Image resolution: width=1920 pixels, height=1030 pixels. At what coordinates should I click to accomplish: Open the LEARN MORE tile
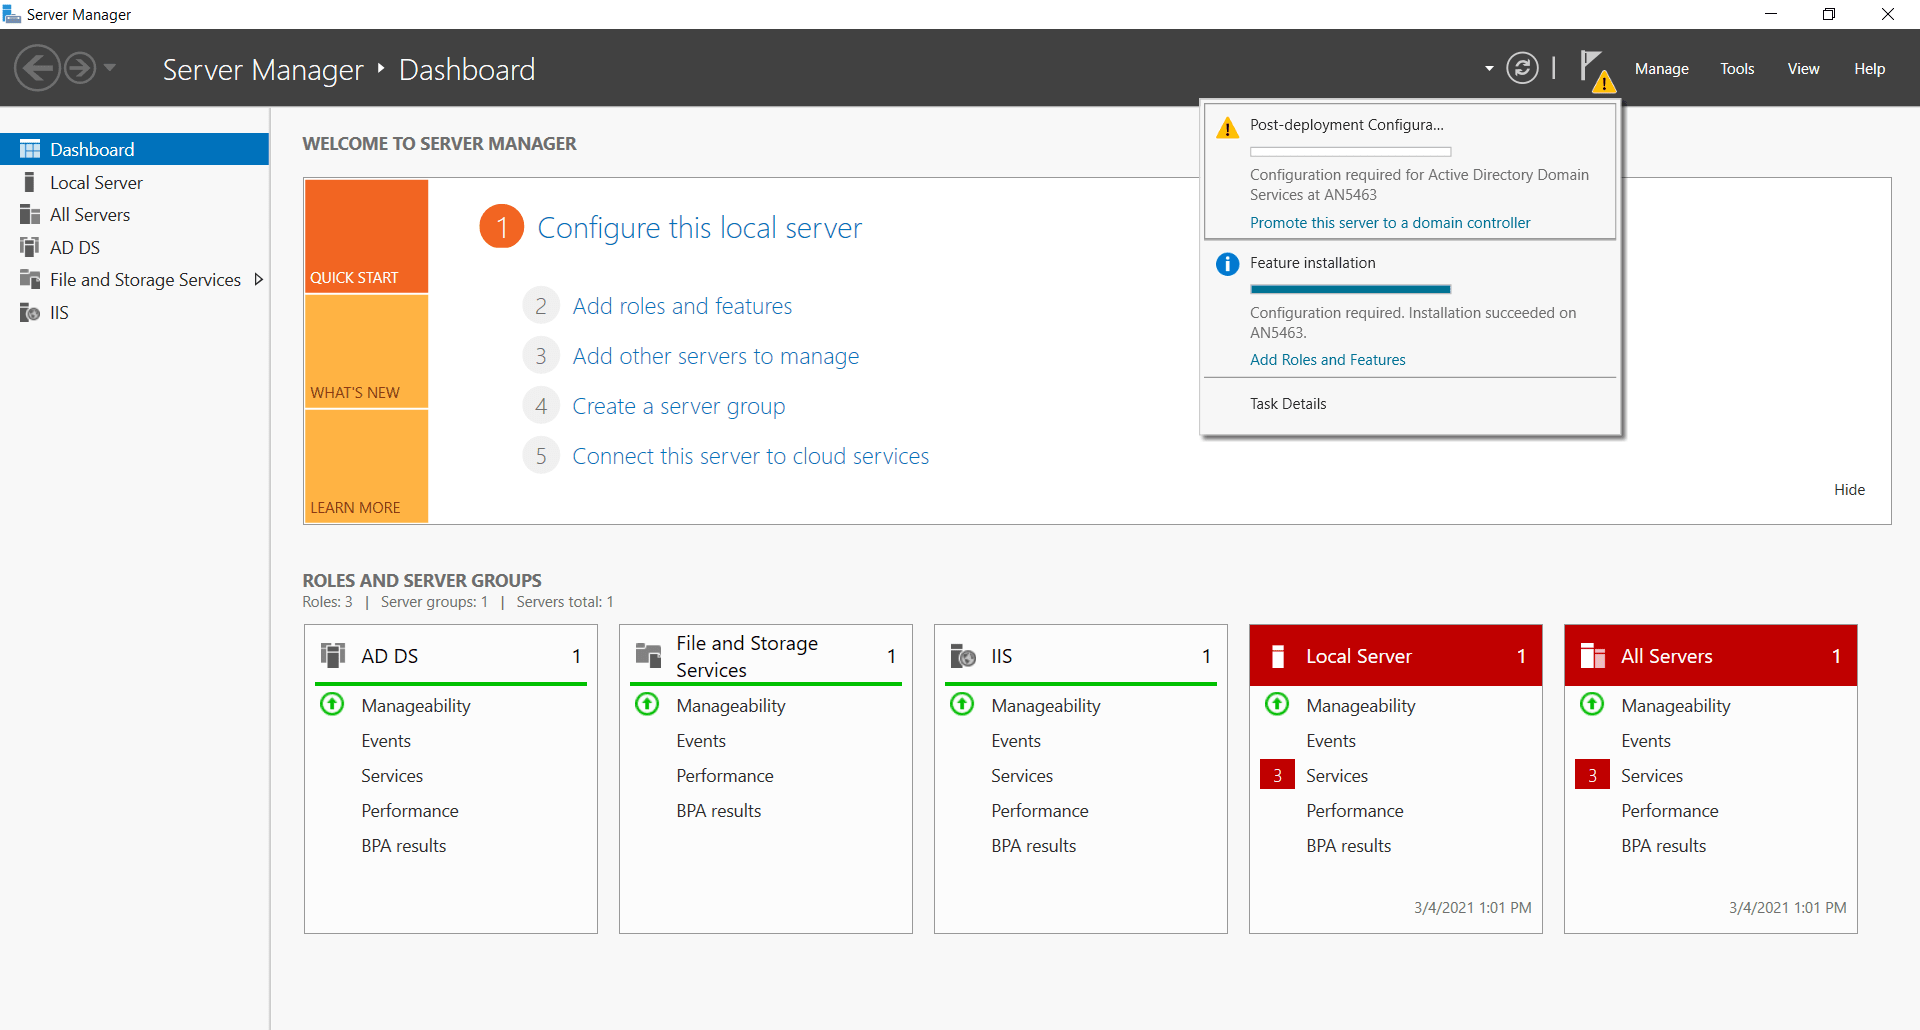(x=366, y=466)
